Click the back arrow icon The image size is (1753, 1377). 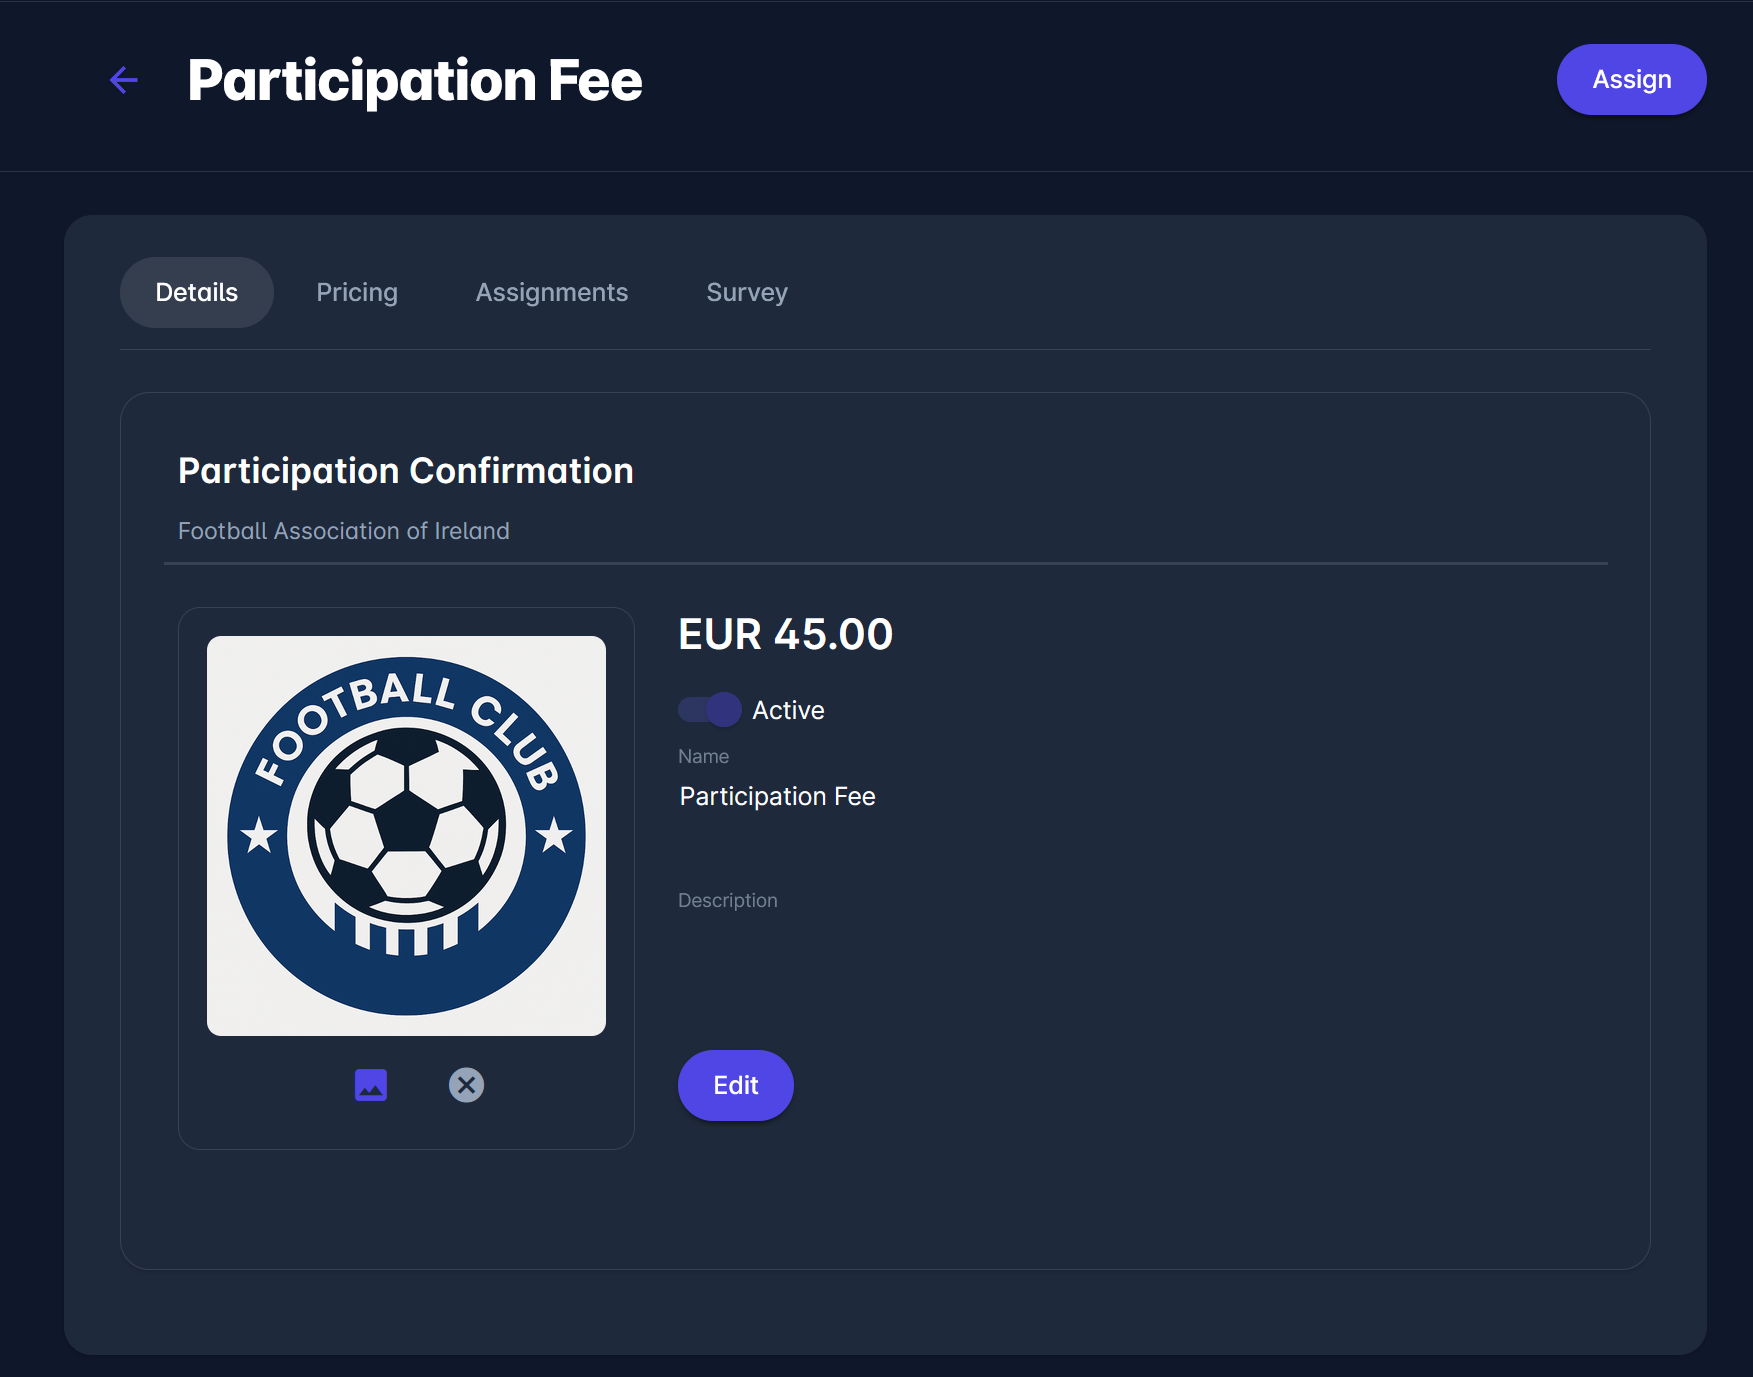click(124, 80)
